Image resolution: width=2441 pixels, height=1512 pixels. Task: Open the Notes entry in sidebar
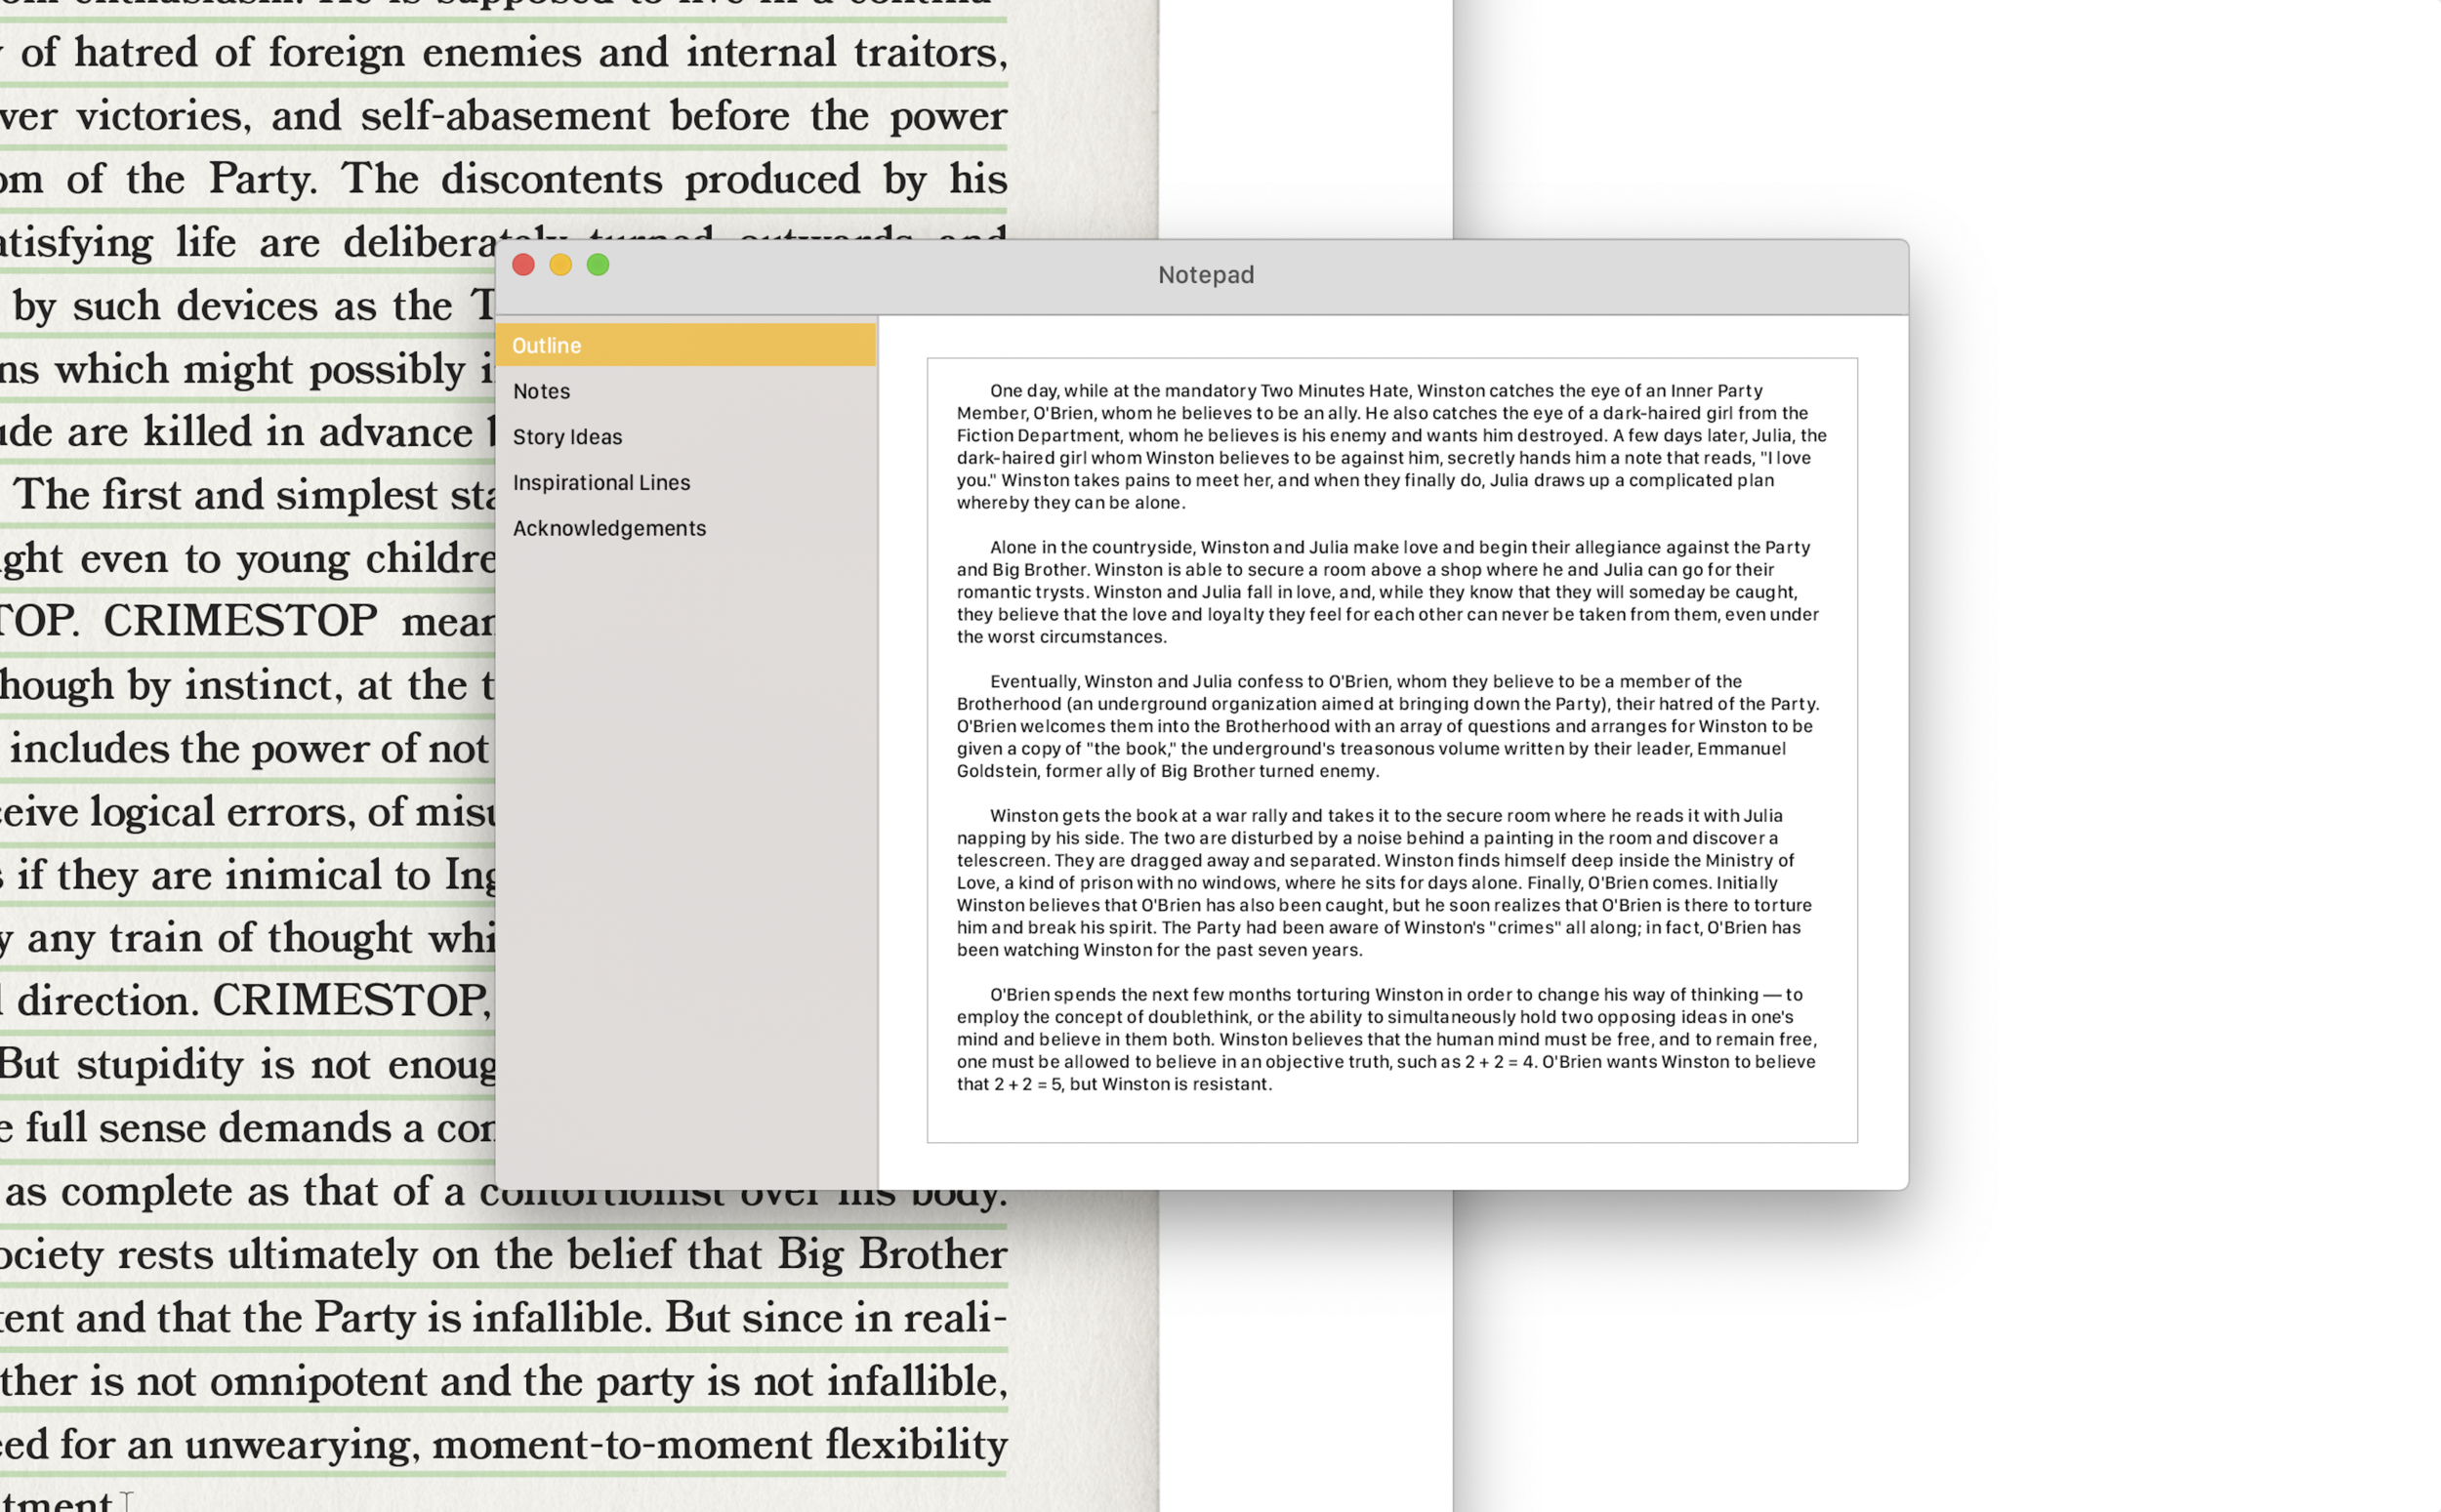(685, 391)
